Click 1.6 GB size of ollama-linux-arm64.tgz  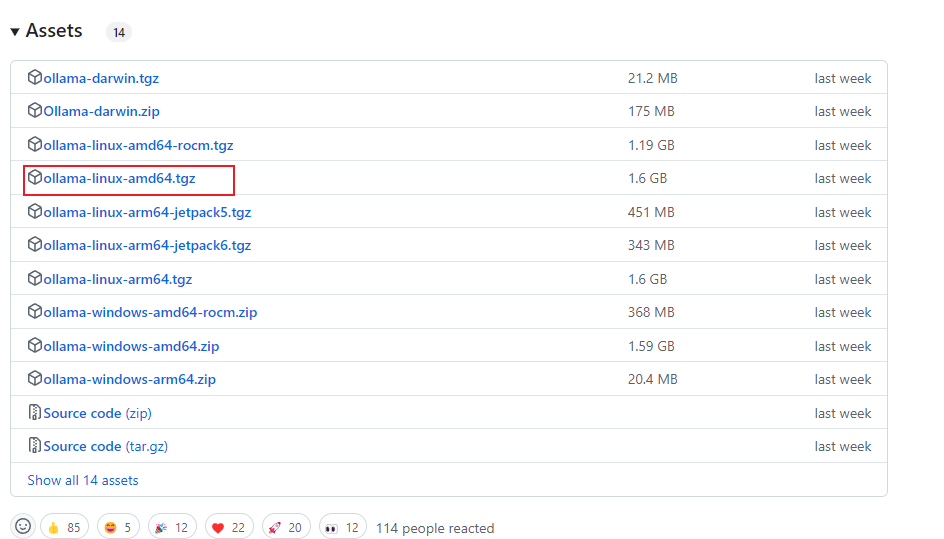pos(647,279)
